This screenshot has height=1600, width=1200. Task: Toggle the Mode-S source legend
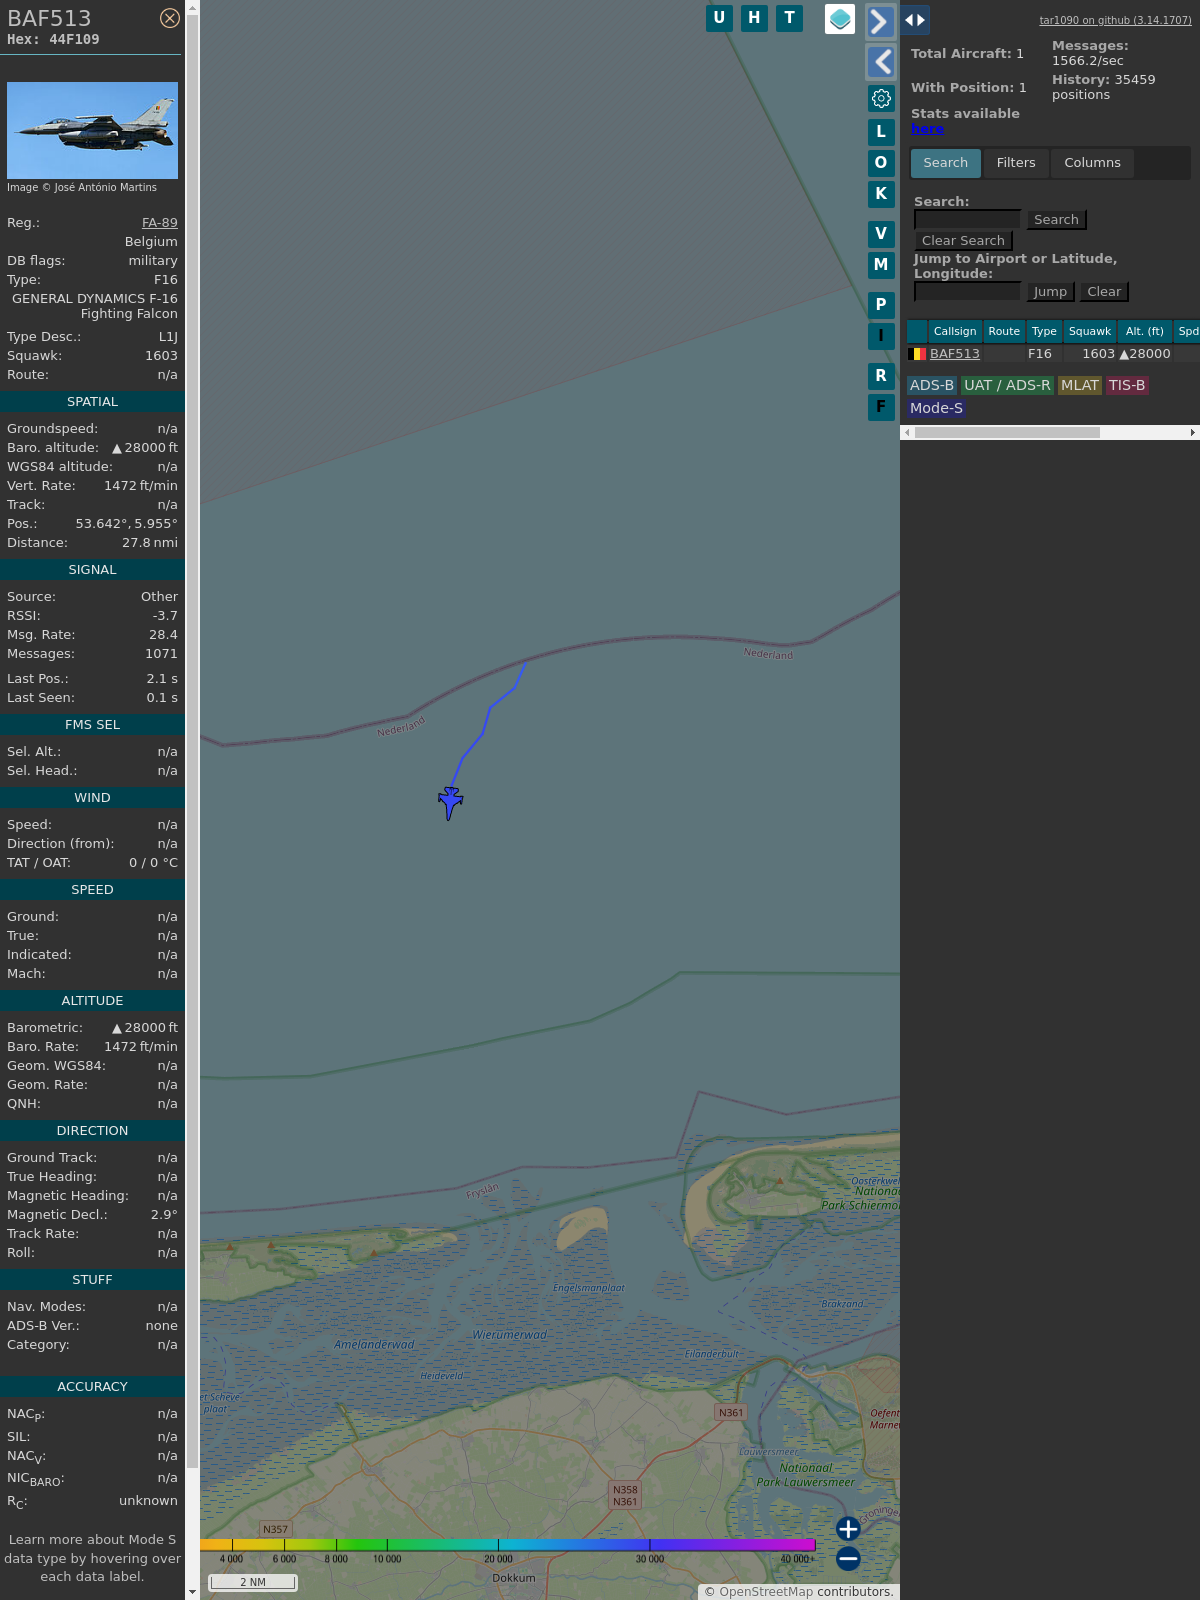tap(936, 408)
